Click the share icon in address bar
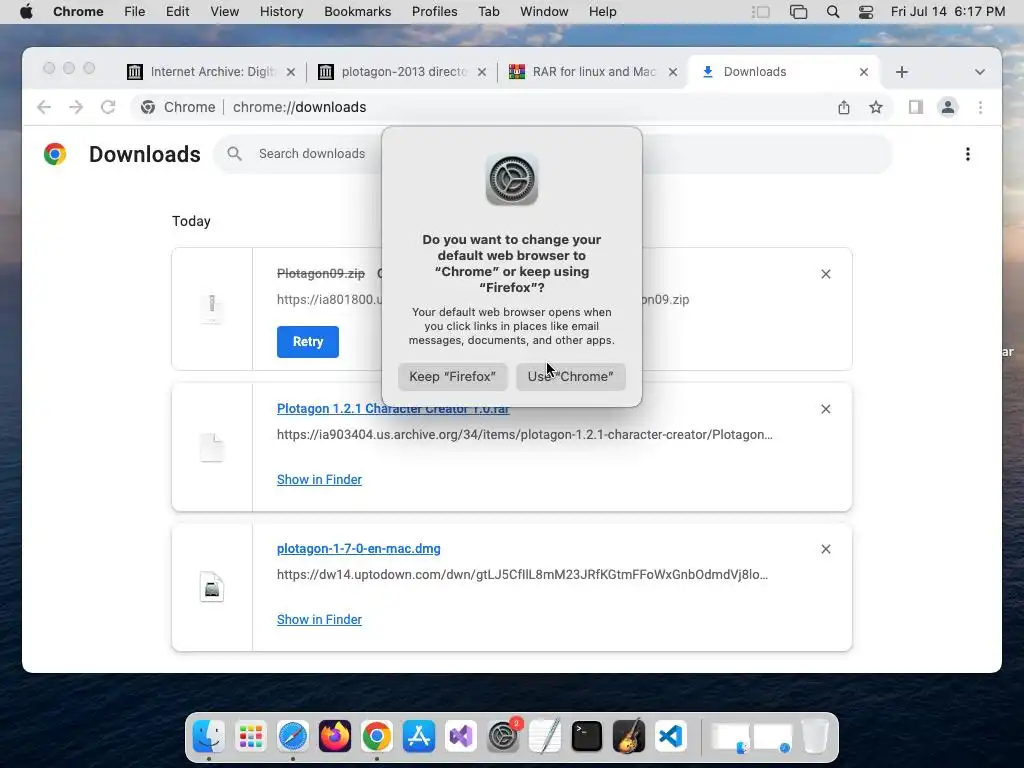This screenshot has width=1024, height=768. [844, 107]
